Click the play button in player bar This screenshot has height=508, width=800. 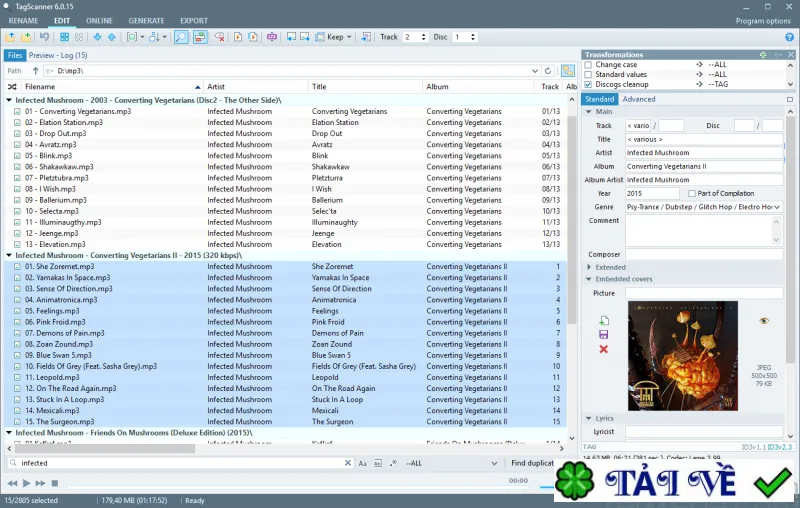tap(27, 483)
